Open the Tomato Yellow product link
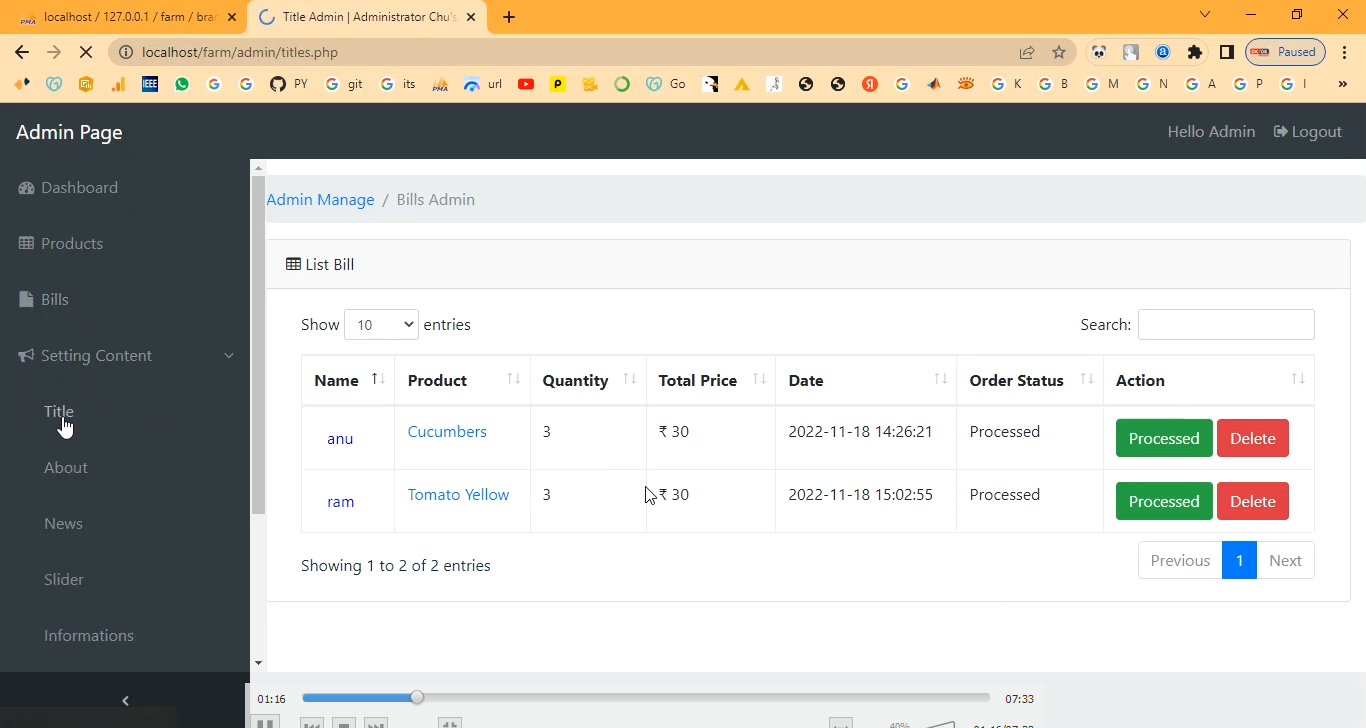 tap(458, 495)
